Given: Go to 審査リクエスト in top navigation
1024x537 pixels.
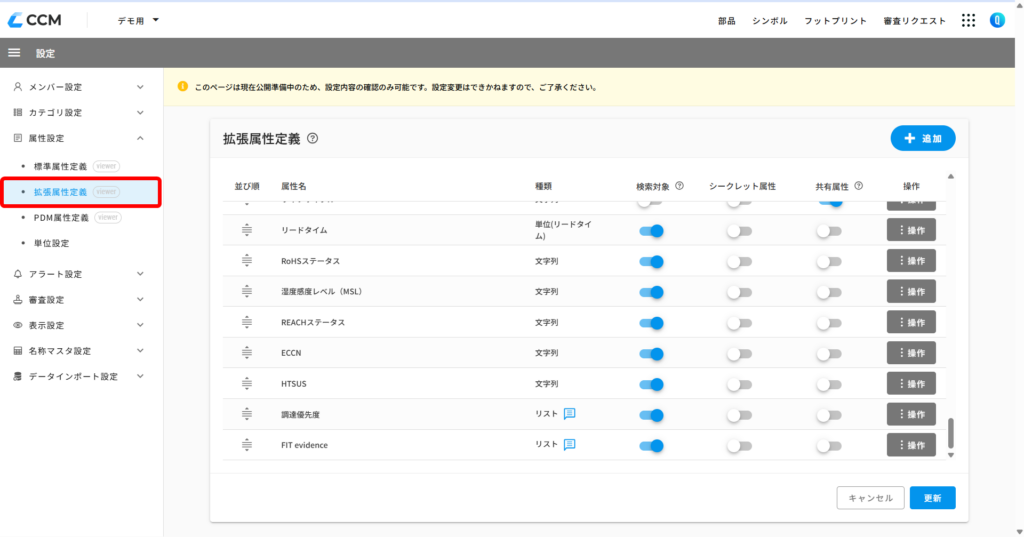Looking at the screenshot, I should click(x=914, y=21).
